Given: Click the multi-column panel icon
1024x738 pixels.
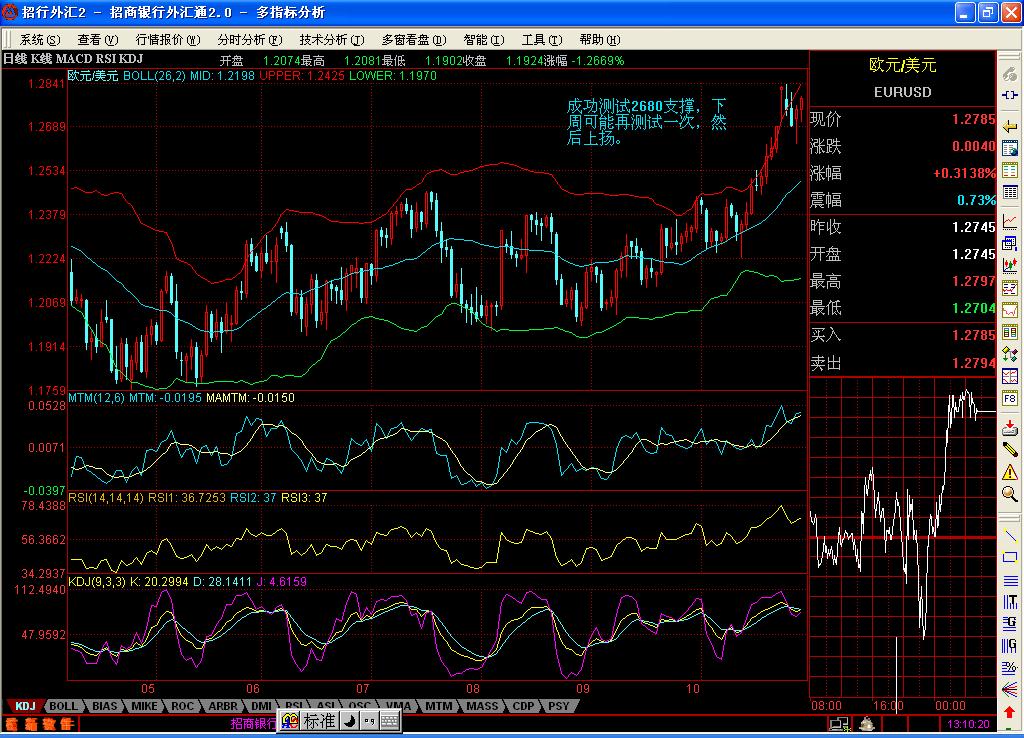Looking at the screenshot, I should 1010,332.
